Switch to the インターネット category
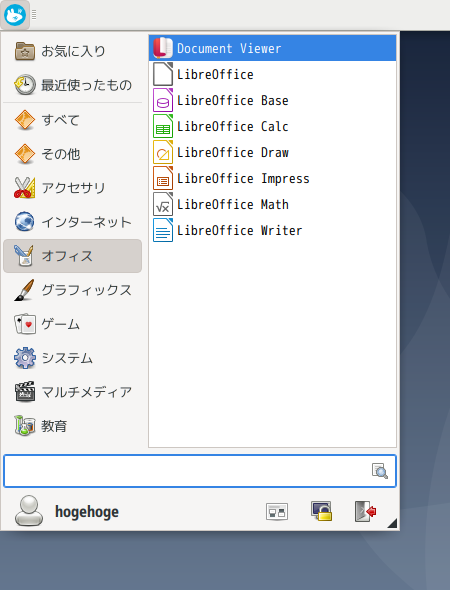The height and width of the screenshot is (590, 450). click(x=73, y=222)
